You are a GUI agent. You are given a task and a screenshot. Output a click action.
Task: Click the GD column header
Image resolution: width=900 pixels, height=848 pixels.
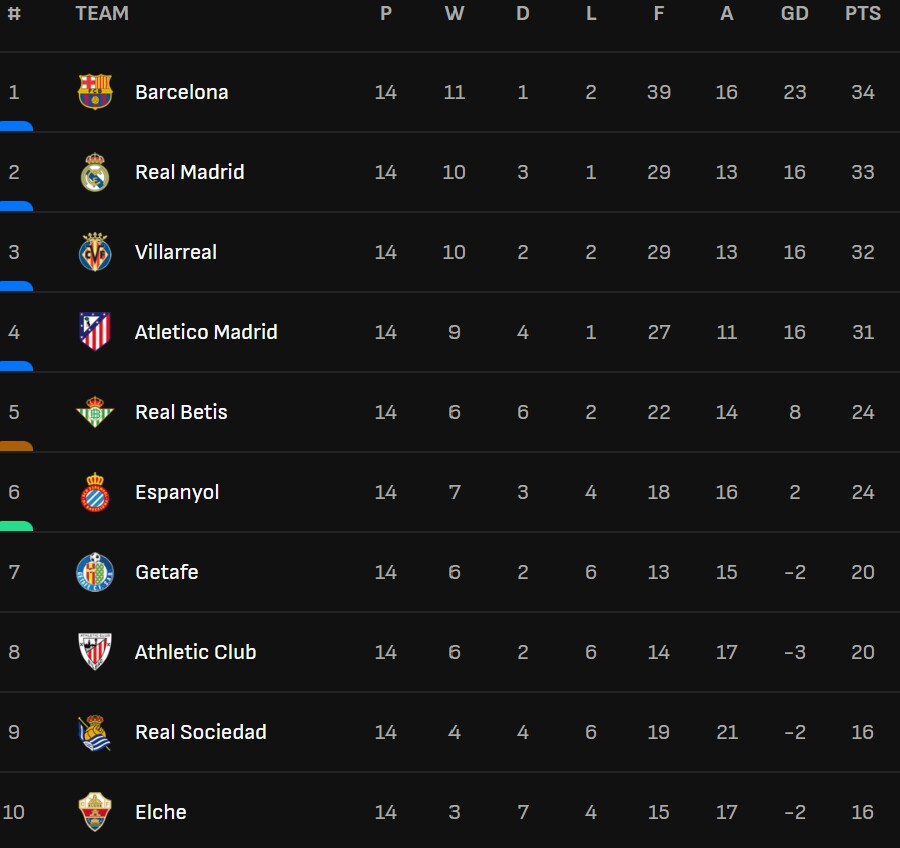pos(794,14)
